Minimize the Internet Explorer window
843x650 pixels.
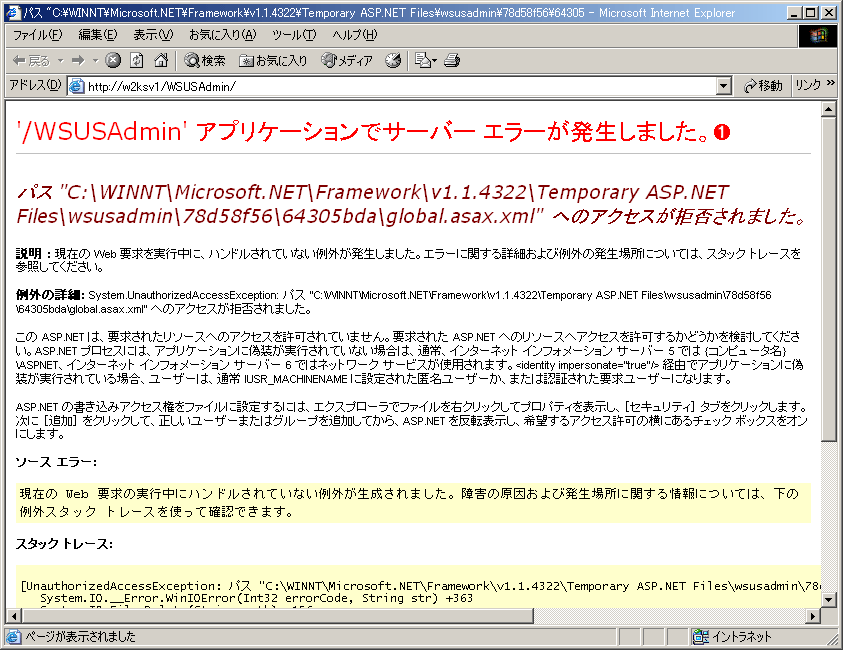click(795, 12)
